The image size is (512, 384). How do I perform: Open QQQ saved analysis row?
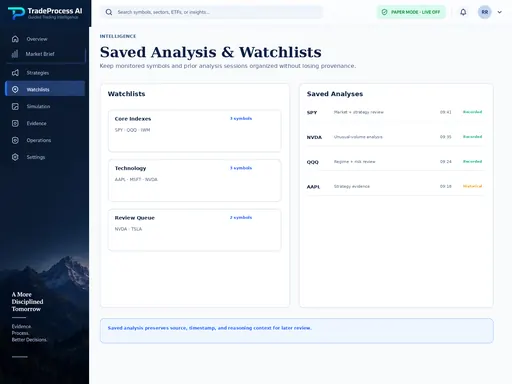(395, 162)
